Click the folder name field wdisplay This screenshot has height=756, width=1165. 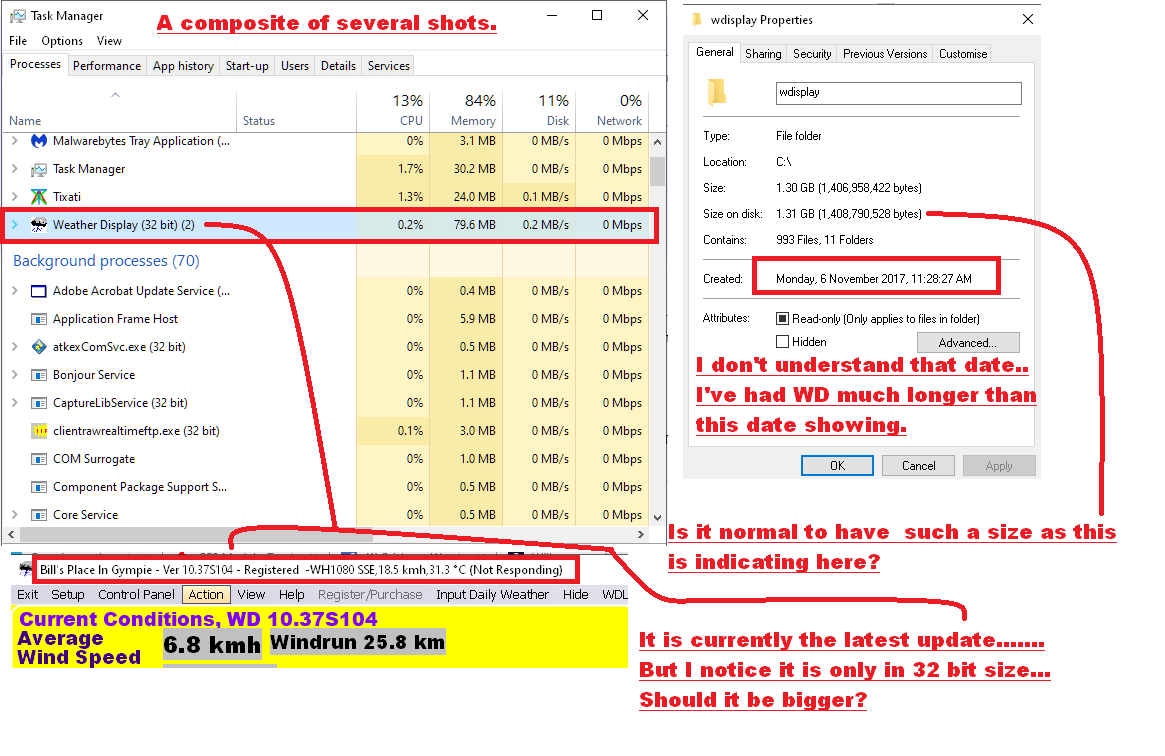click(x=898, y=93)
